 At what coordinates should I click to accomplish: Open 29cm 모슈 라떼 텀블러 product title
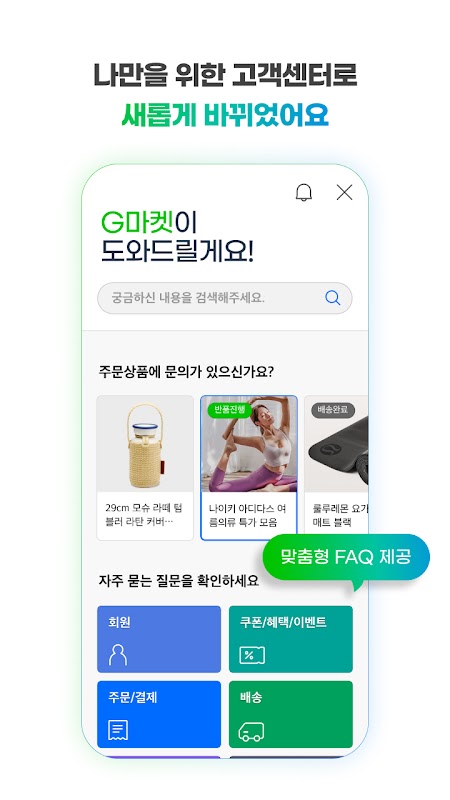click(x=143, y=515)
